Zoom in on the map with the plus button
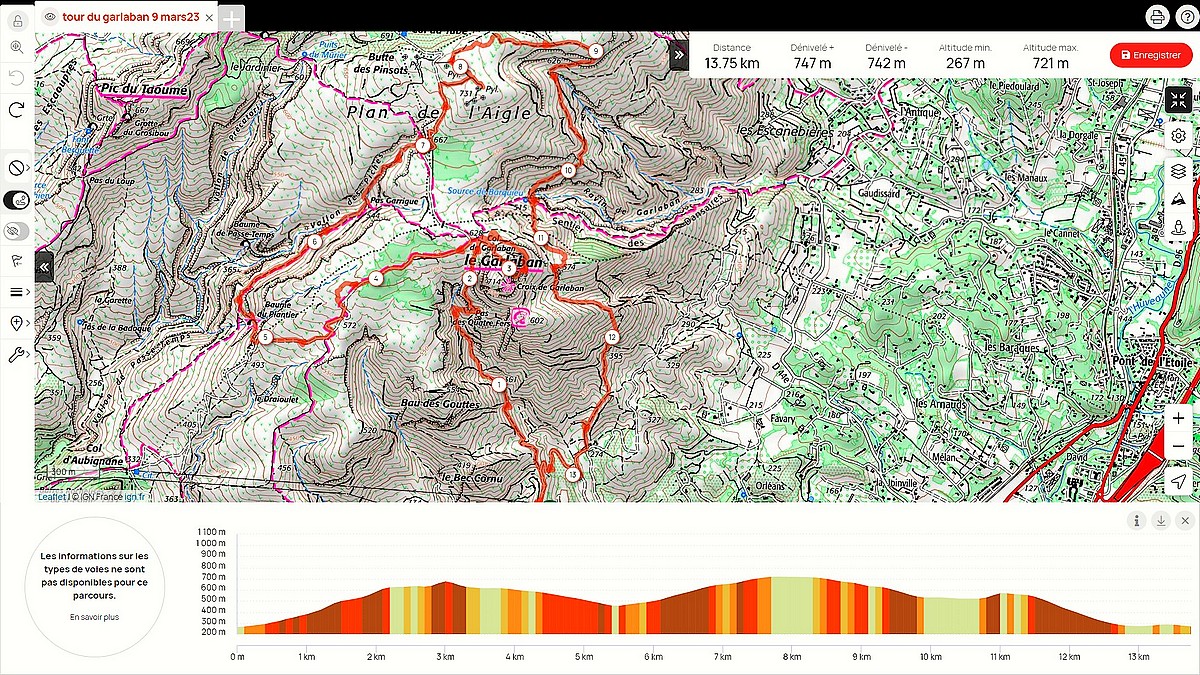1200x675 pixels. [1180, 418]
